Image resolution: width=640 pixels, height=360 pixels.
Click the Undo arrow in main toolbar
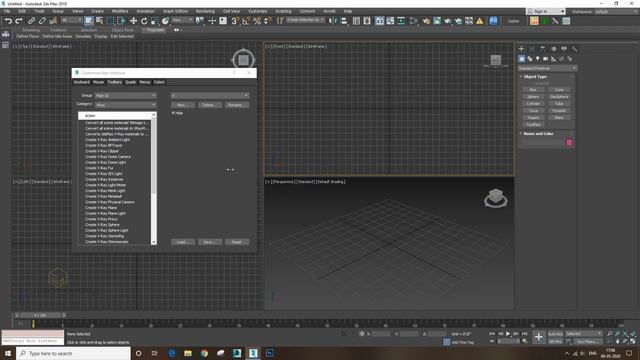(8, 21)
